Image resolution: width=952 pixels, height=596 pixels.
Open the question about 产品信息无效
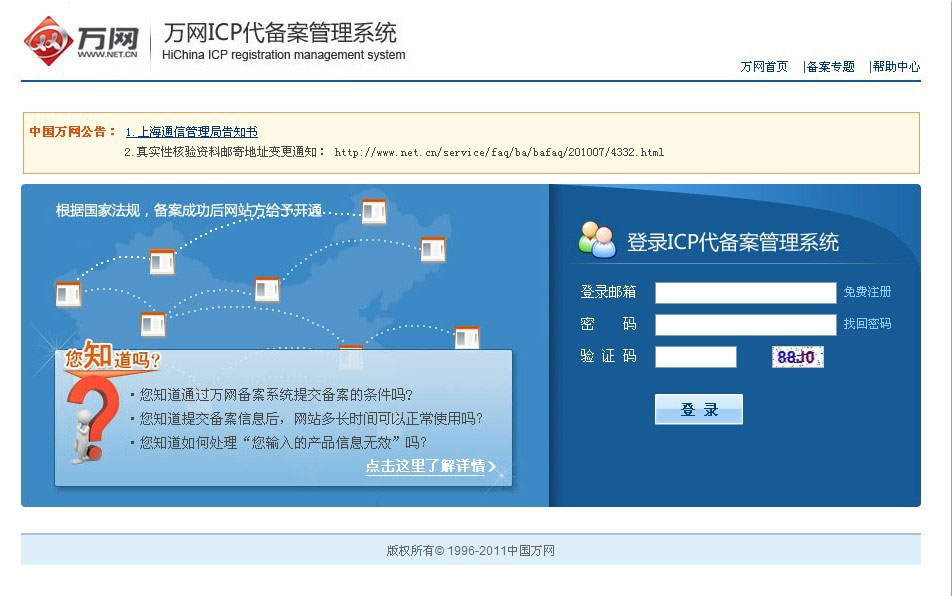[x=283, y=442]
